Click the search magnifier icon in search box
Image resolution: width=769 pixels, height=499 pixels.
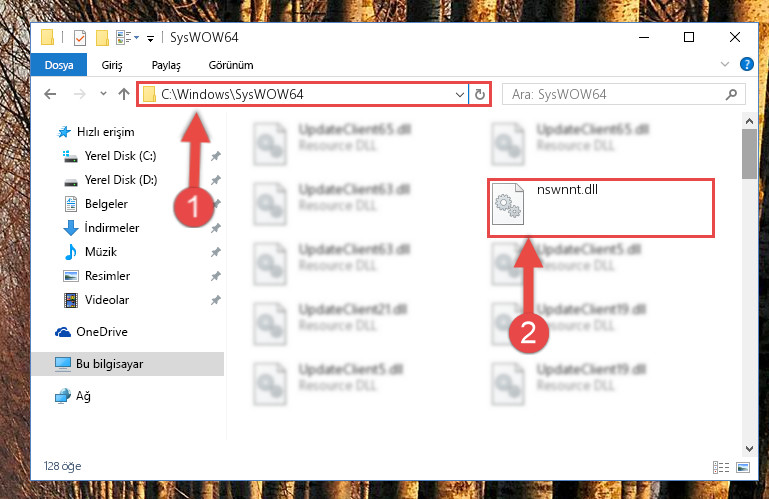point(731,94)
